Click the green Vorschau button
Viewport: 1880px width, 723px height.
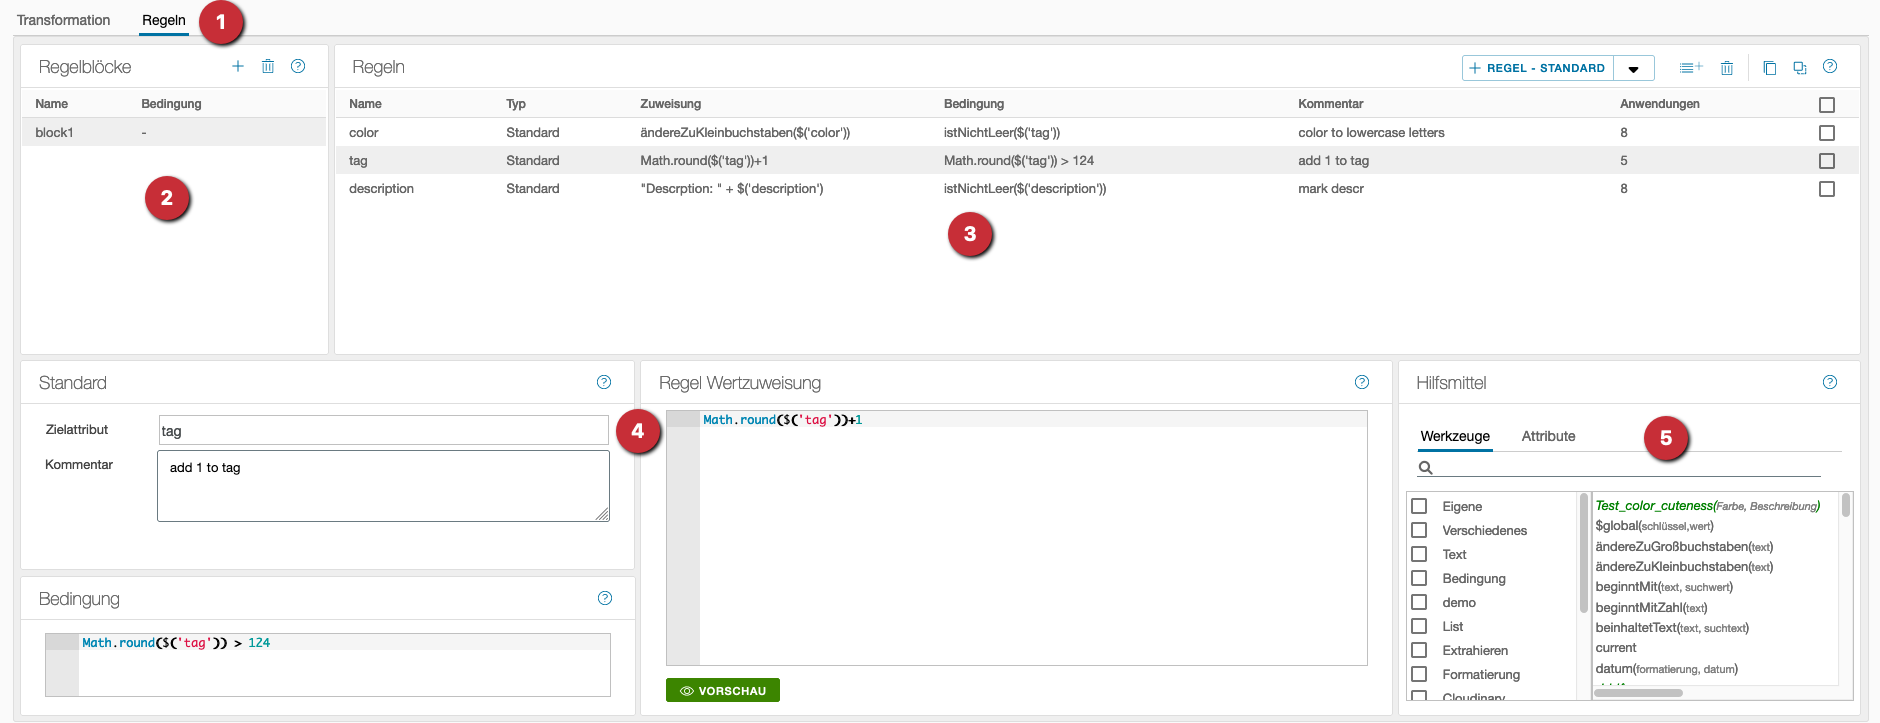(x=723, y=691)
